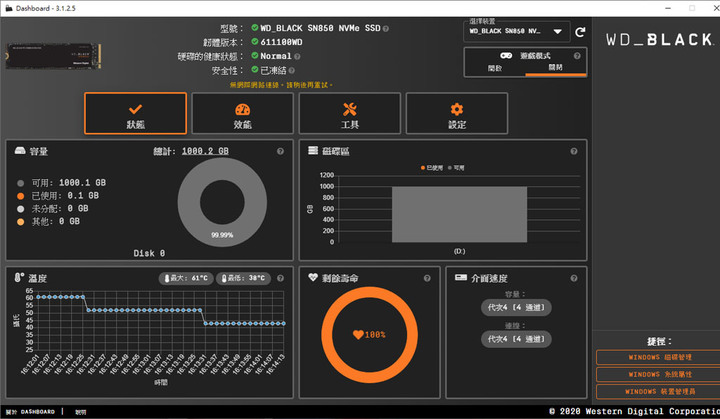The height and width of the screenshot is (419, 720).
Task: Click the volume icon beside 磁碟區
Action: point(313,151)
